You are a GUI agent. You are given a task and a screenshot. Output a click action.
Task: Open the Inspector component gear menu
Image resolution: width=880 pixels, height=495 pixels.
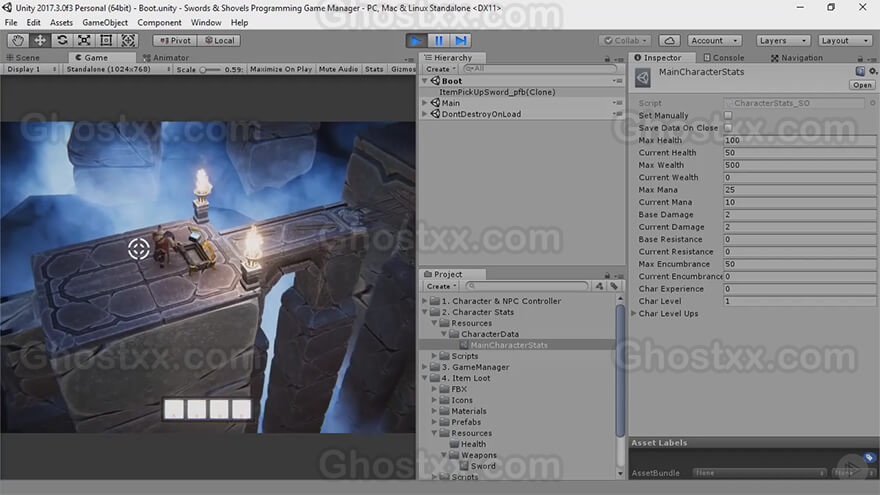tap(873, 71)
